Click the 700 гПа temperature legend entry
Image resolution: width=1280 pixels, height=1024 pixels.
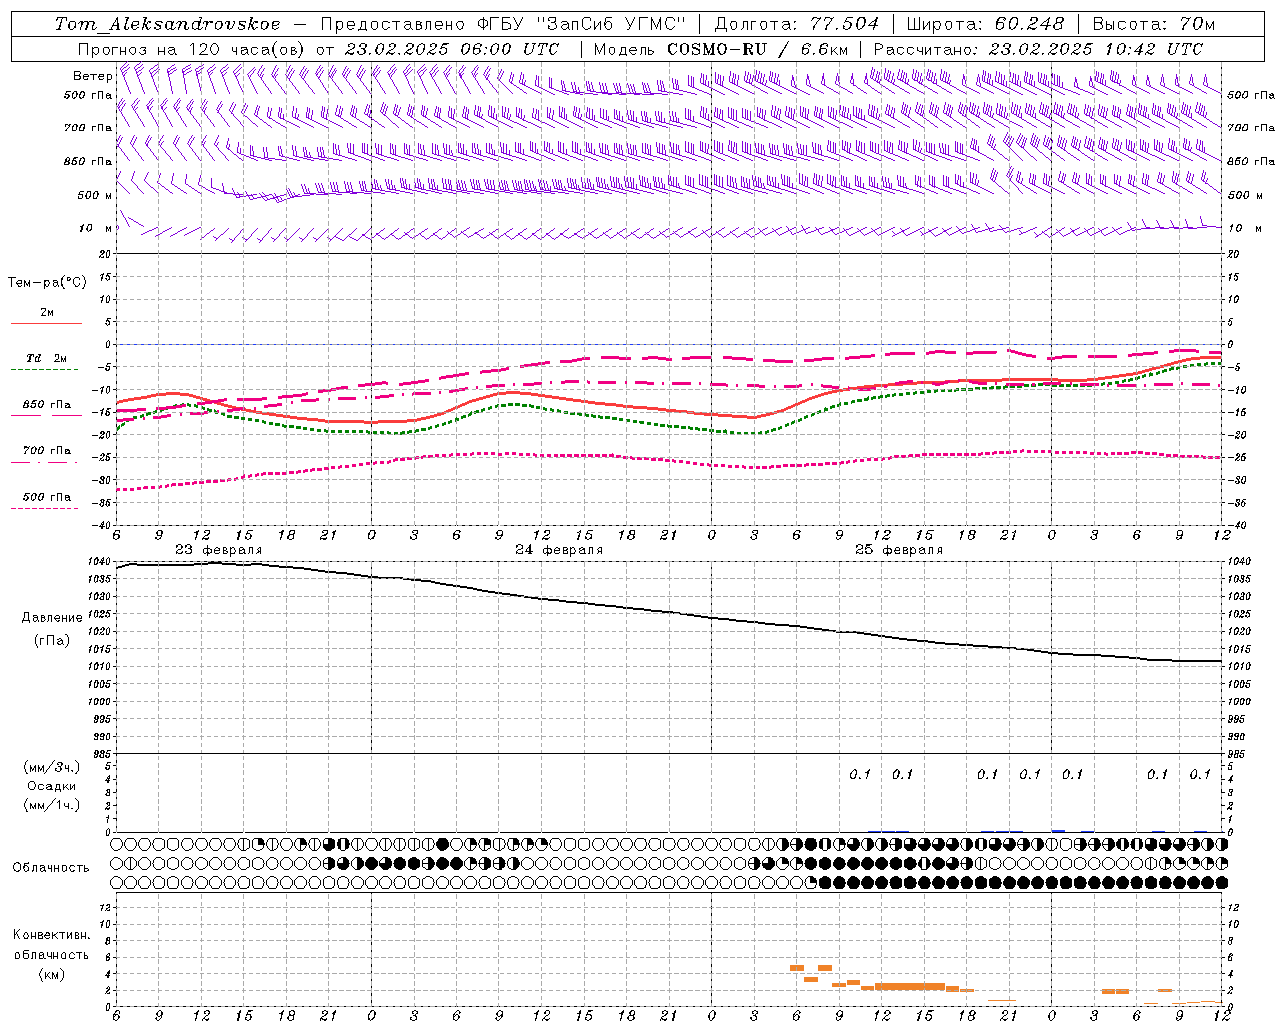click(47, 450)
